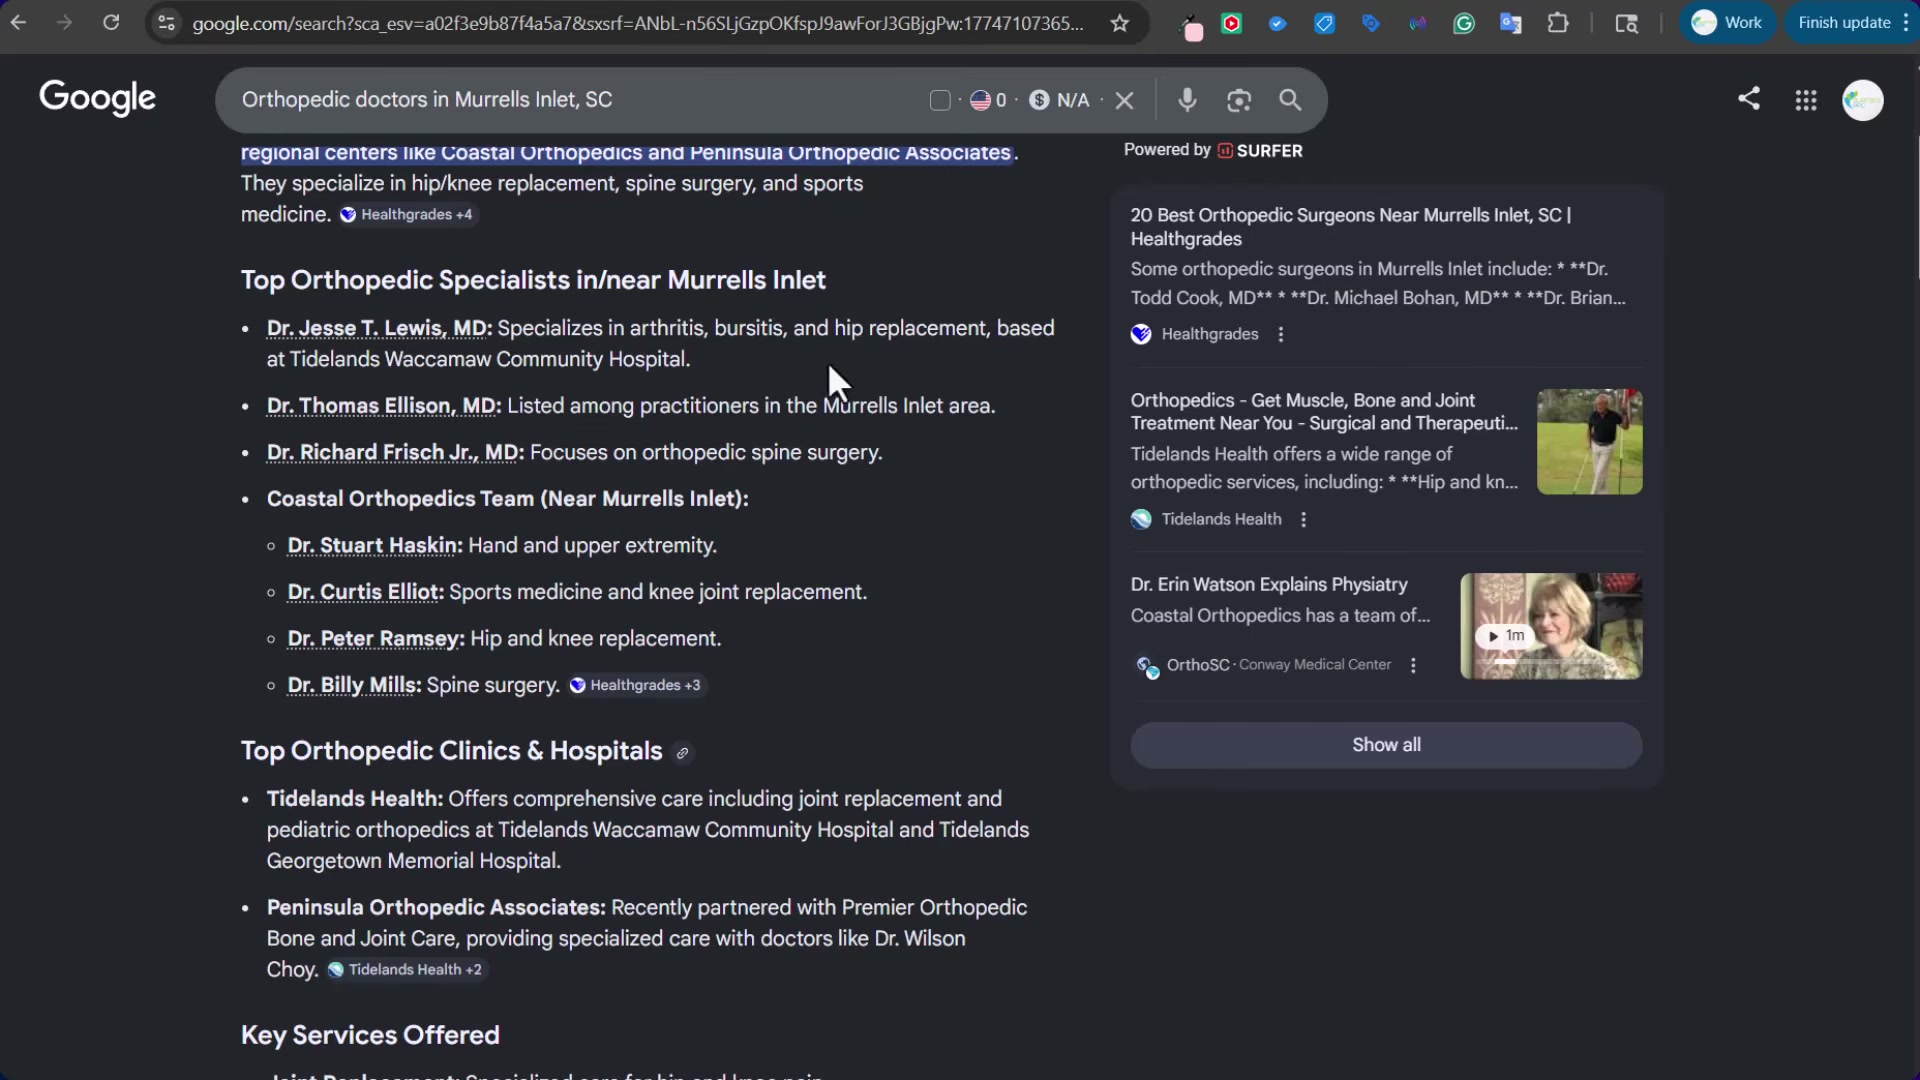The height and width of the screenshot is (1080, 1920).
Task: Open Dr. Thomas Ellison, MD link
Action: click(x=384, y=406)
